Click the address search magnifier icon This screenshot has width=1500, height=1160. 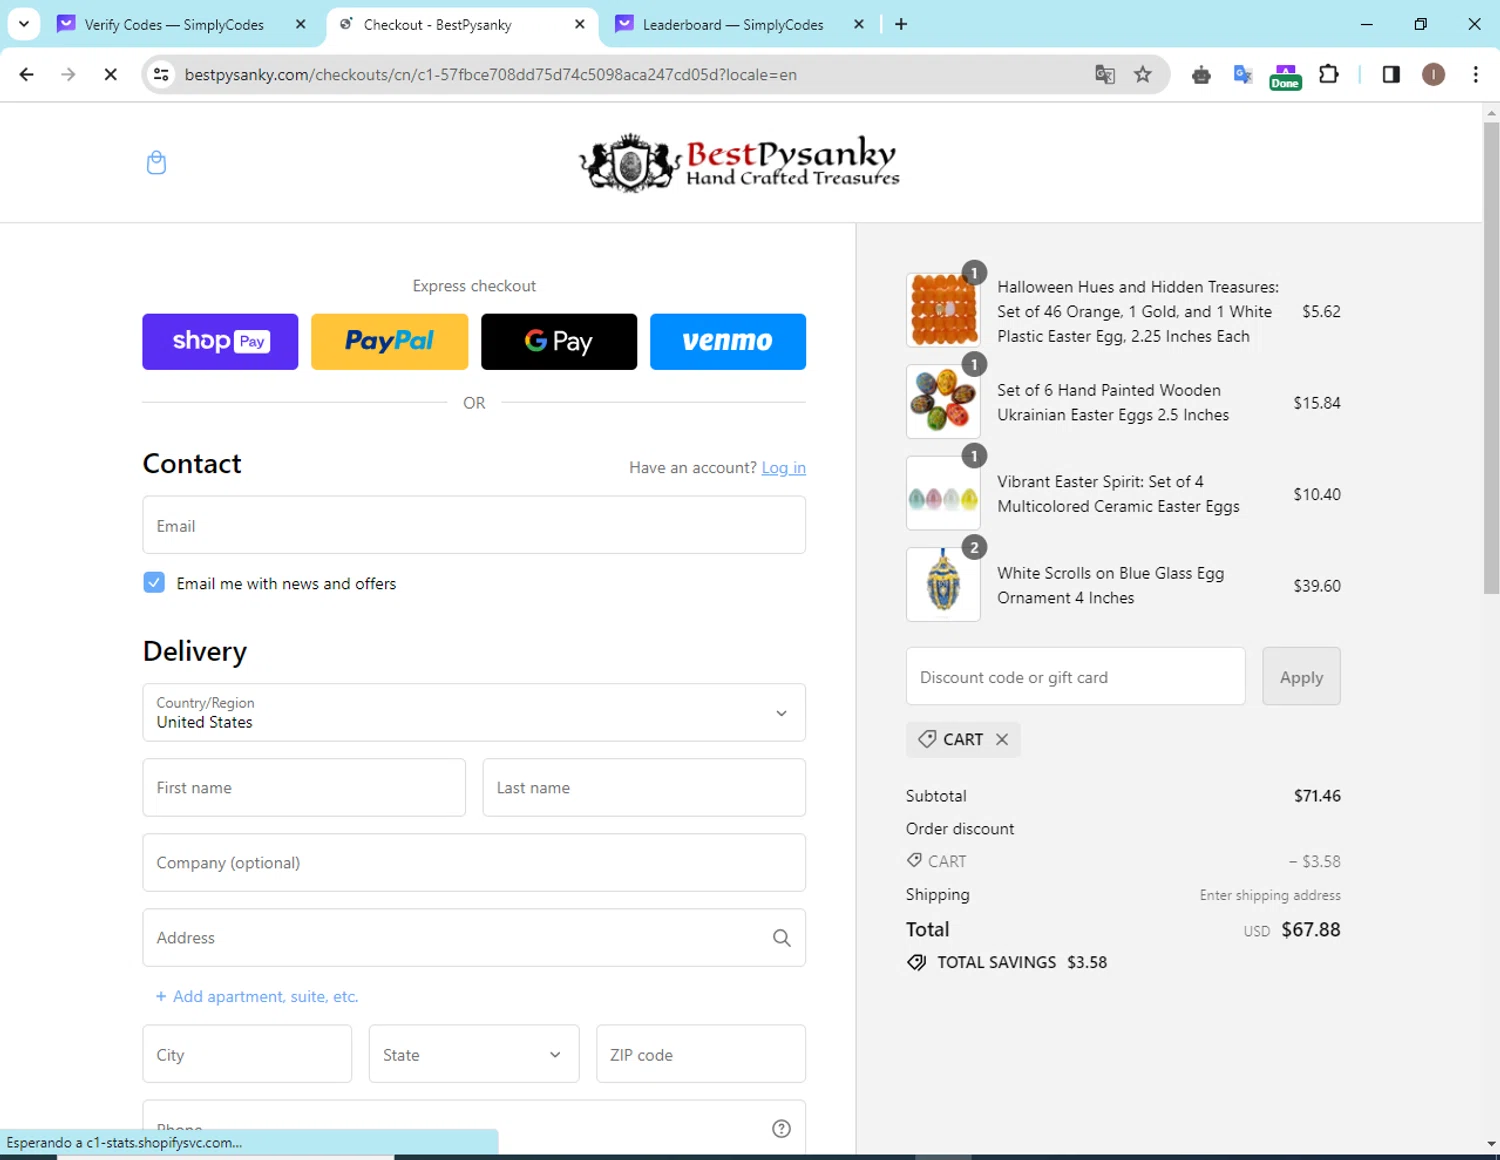(781, 938)
